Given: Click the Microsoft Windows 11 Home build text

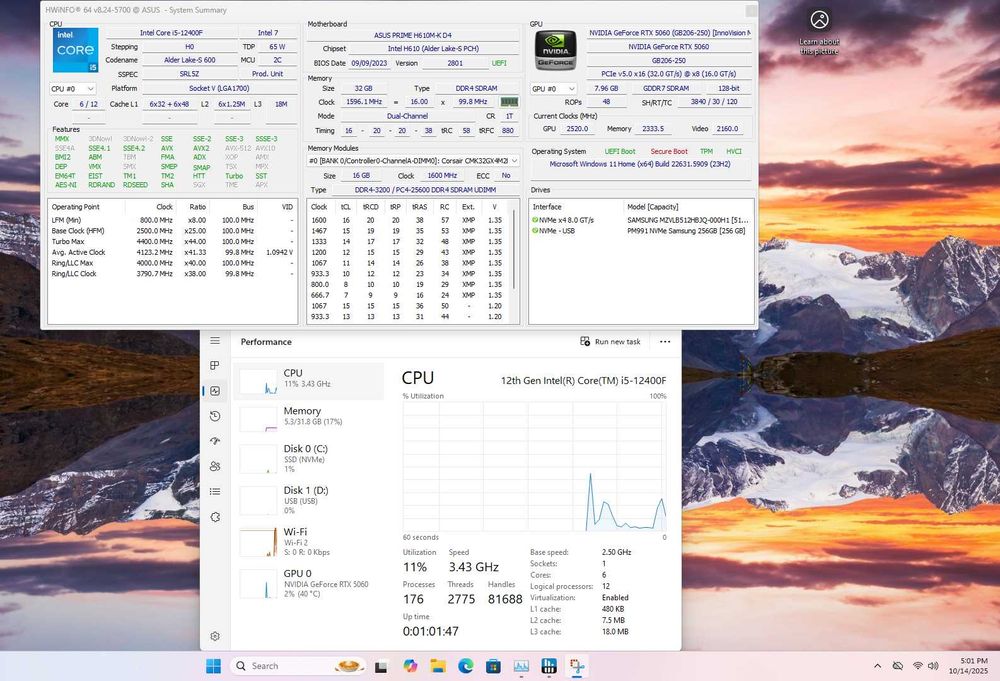Looking at the screenshot, I should coord(640,164).
